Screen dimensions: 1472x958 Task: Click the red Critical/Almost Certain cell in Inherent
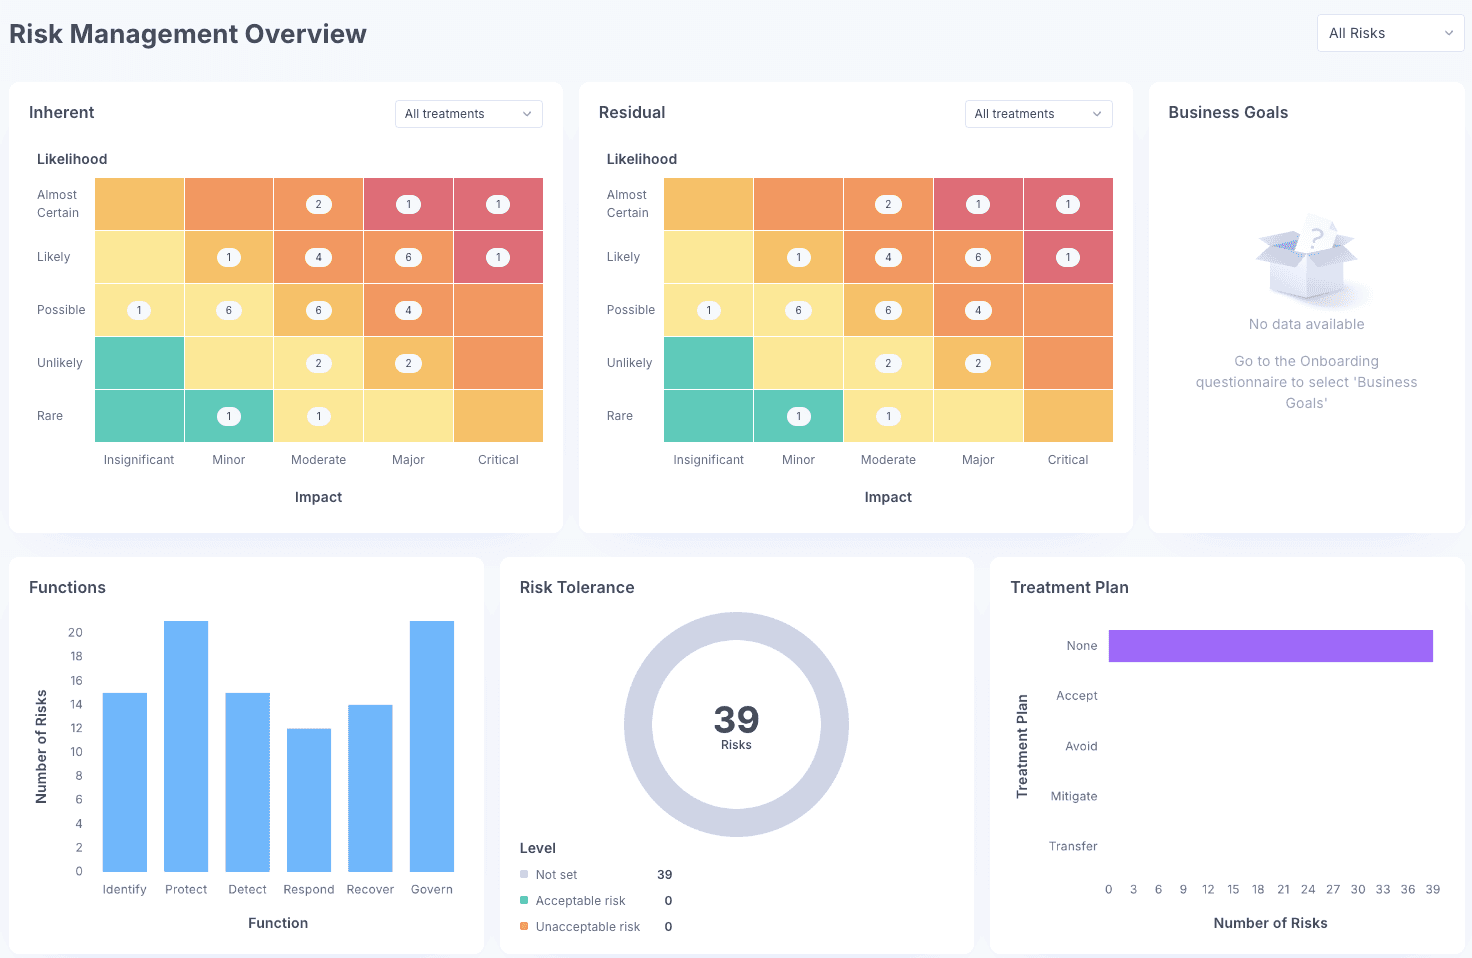(x=498, y=203)
